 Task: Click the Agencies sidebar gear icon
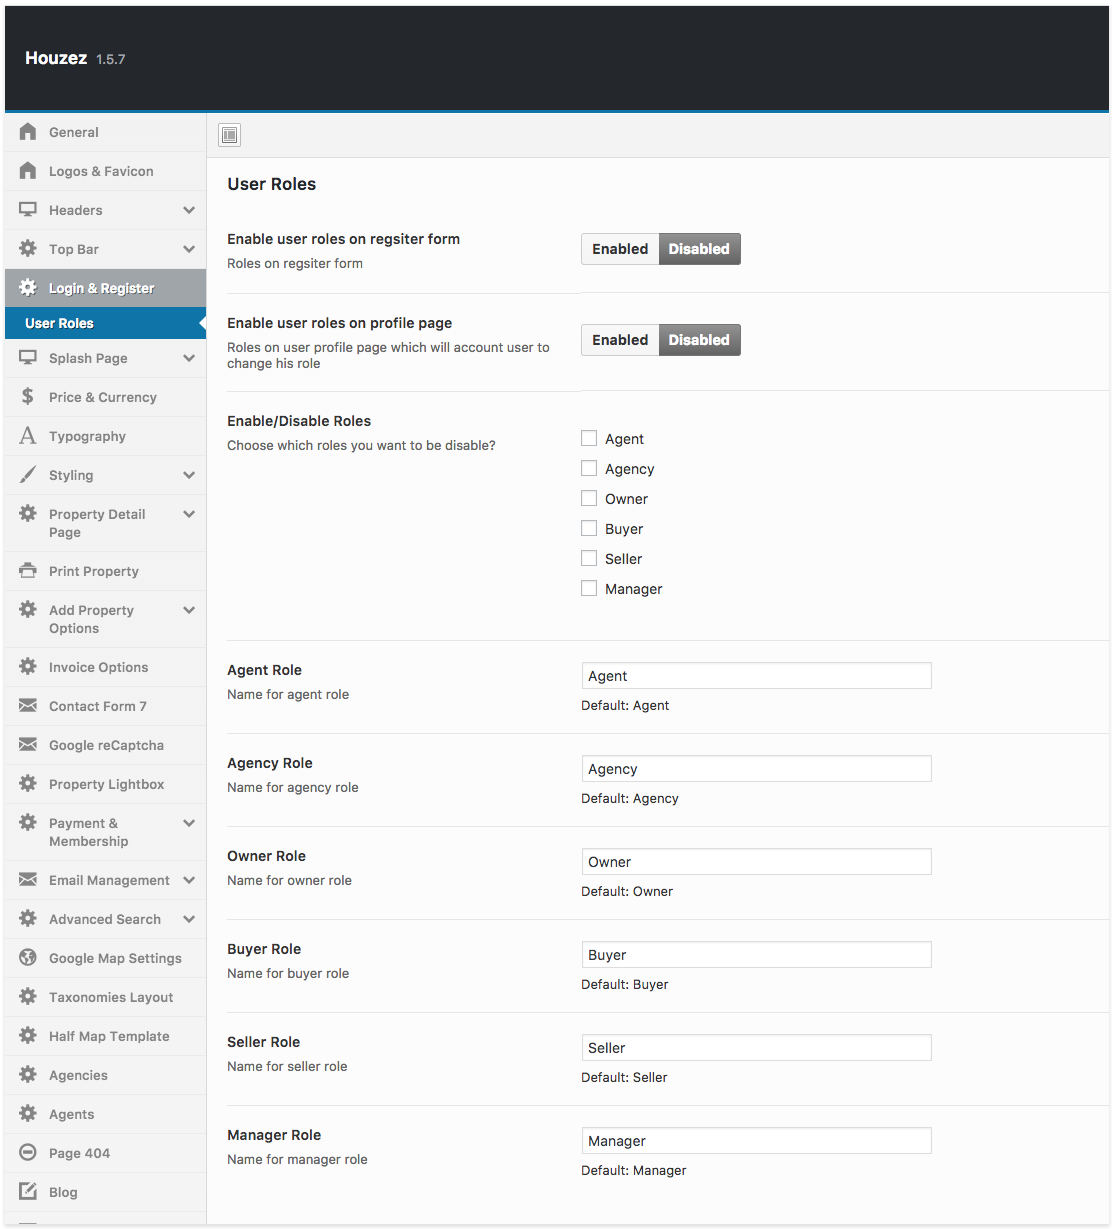pyautogui.click(x=28, y=1074)
